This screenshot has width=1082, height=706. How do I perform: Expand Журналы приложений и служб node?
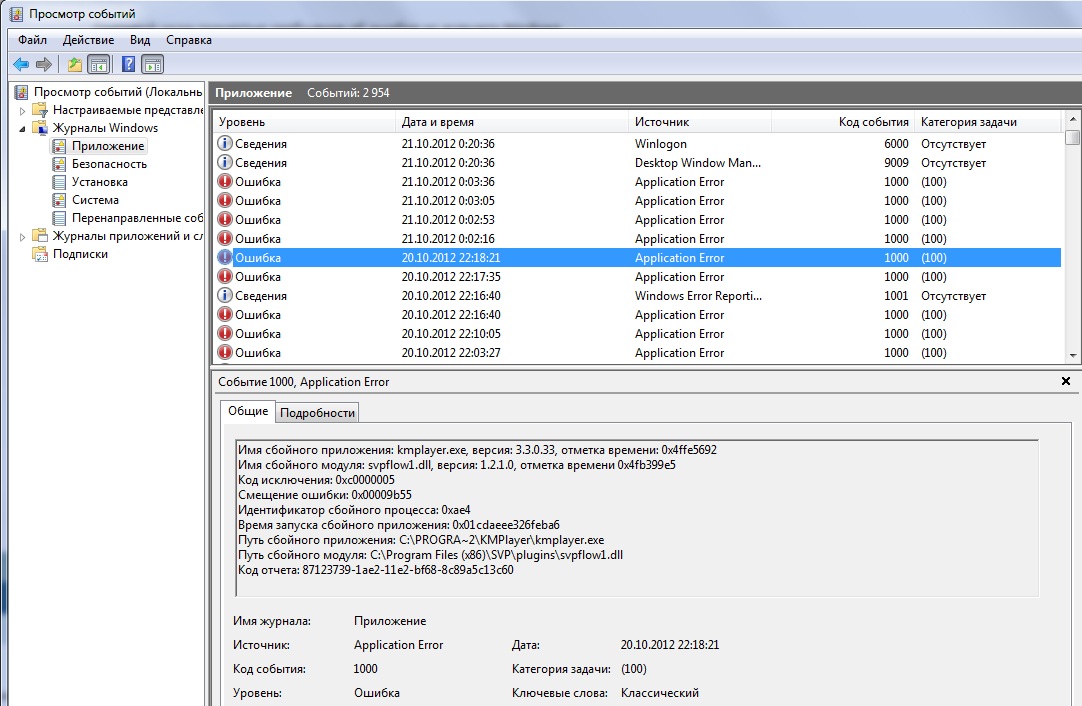pyautogui.click(x=22, y=237)
